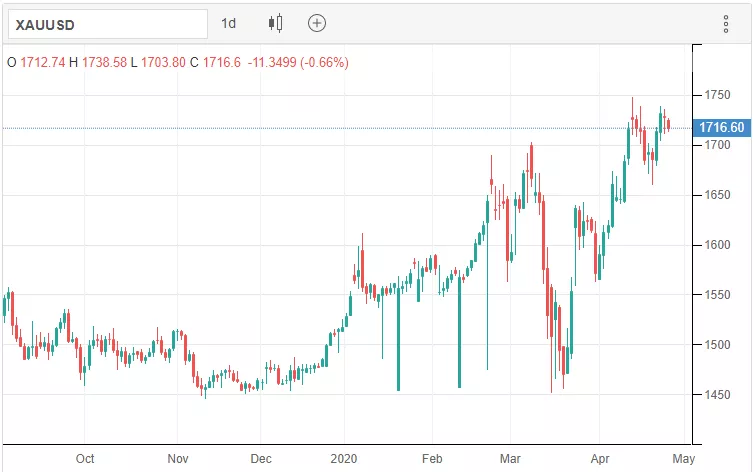Click the close price value 1716.6
Screen dimensions: 754x472
(x=220, y=62)
